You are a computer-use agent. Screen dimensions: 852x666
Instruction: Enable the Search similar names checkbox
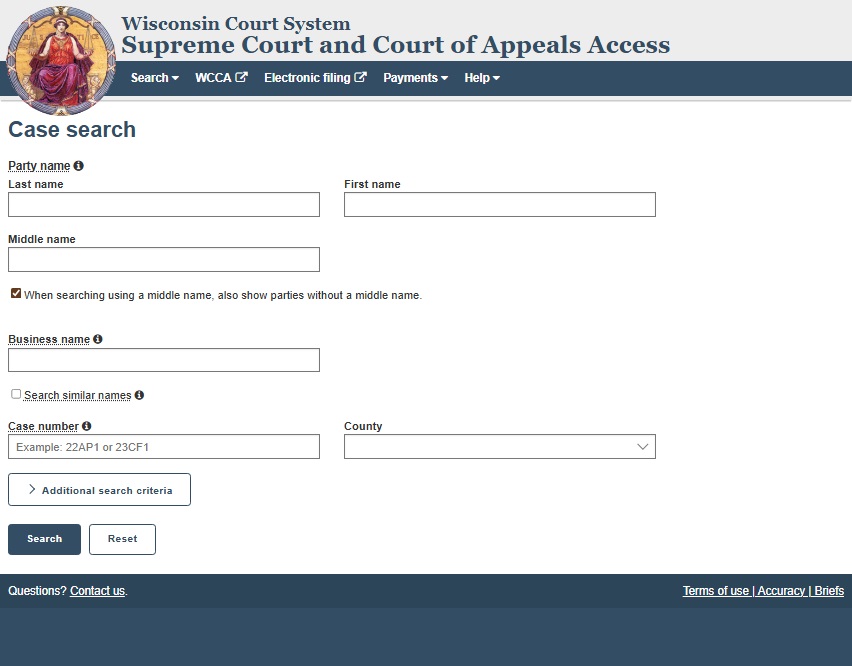[x=16, y=395]
